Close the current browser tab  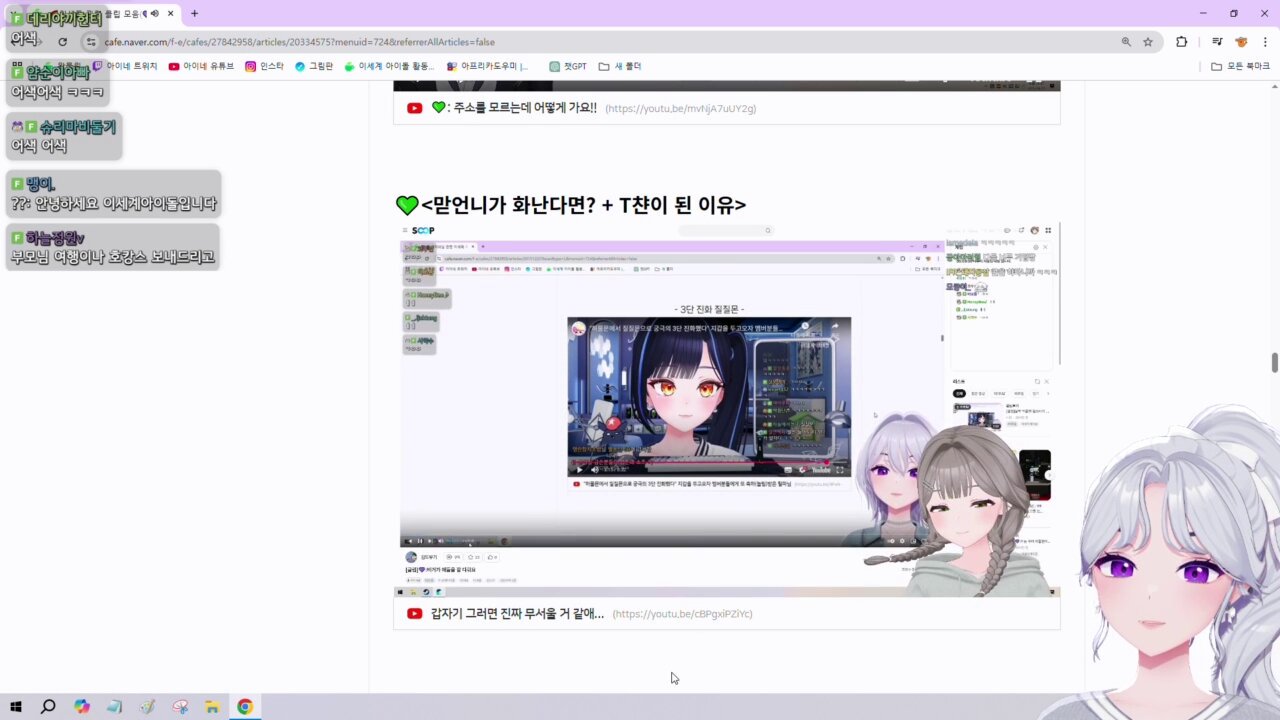pos(172,13)
